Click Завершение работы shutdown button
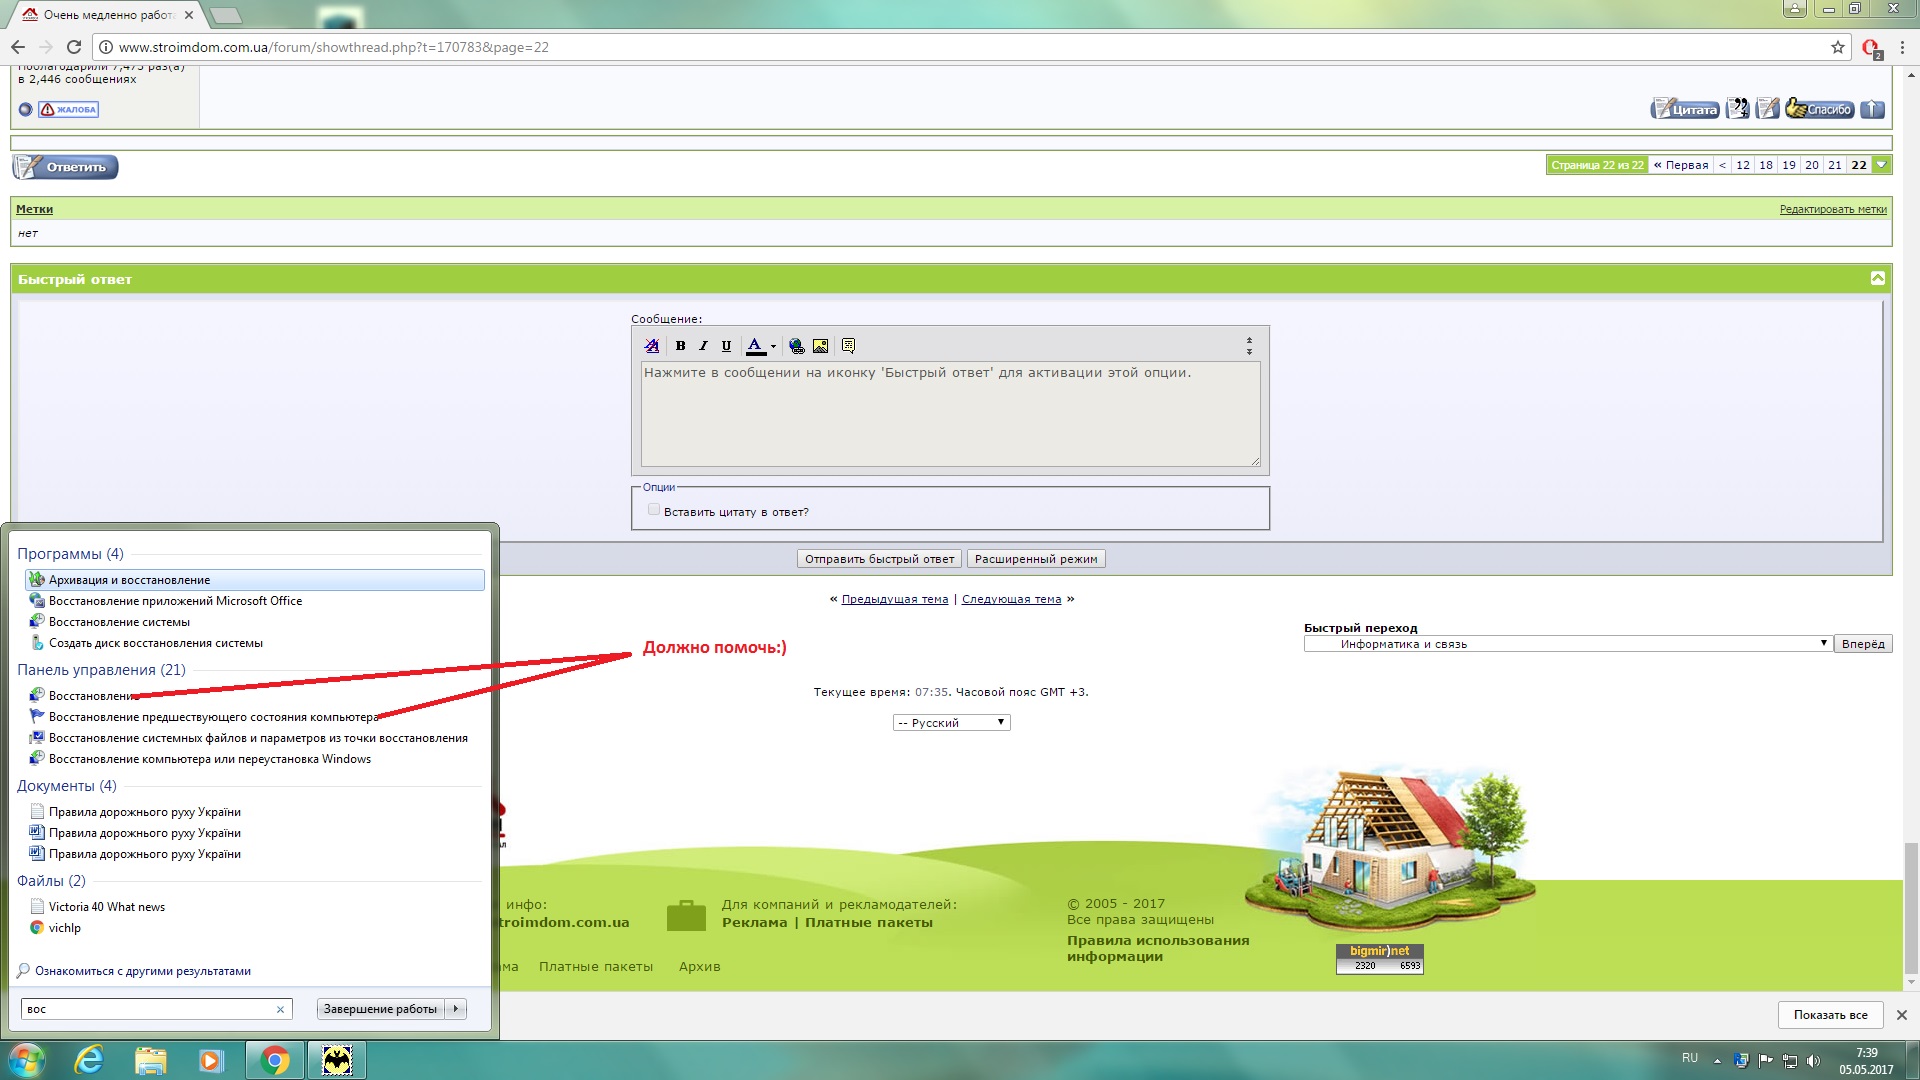This screenshot has width=1920, height=1080. (x=380, y=1009)
